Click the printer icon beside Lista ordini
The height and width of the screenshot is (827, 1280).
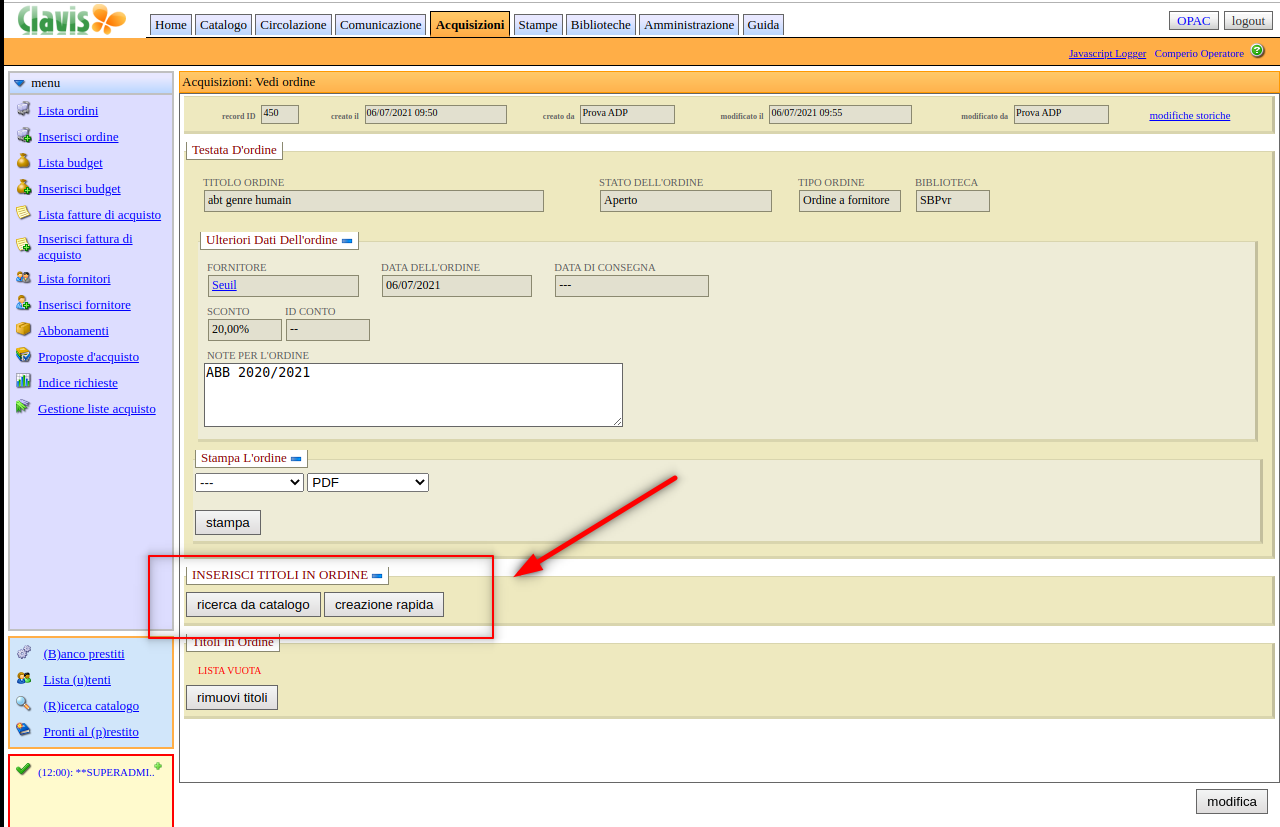[23, 110]
